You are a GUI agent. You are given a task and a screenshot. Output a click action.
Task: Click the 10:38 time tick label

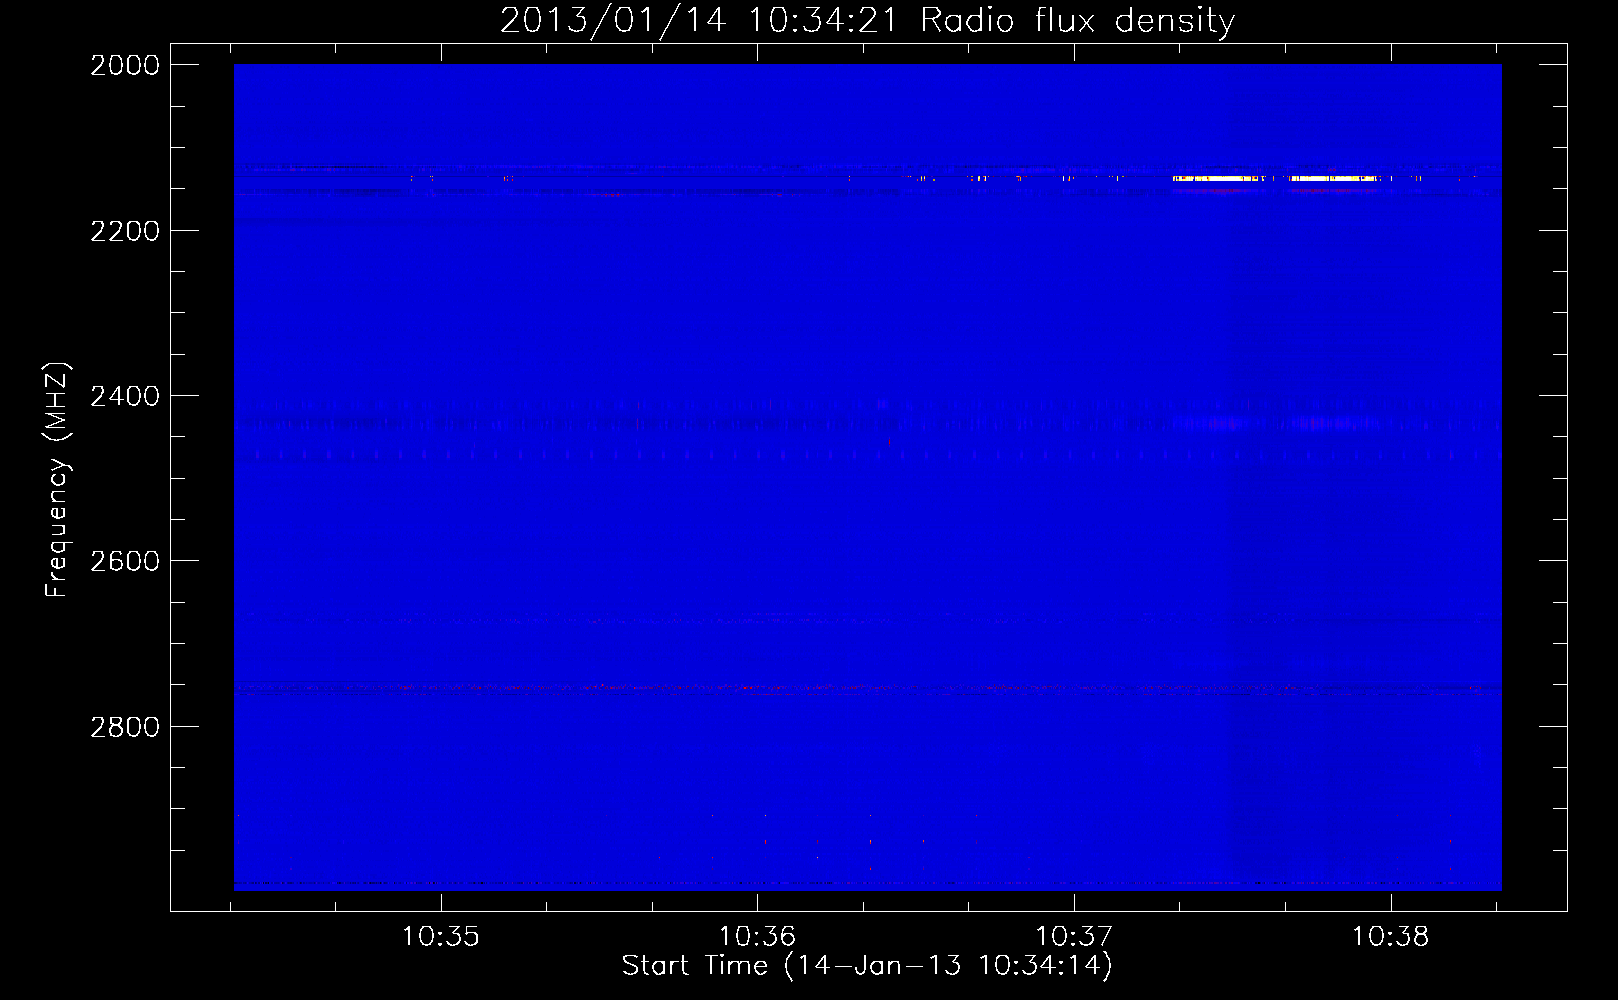coord(1391,937)
